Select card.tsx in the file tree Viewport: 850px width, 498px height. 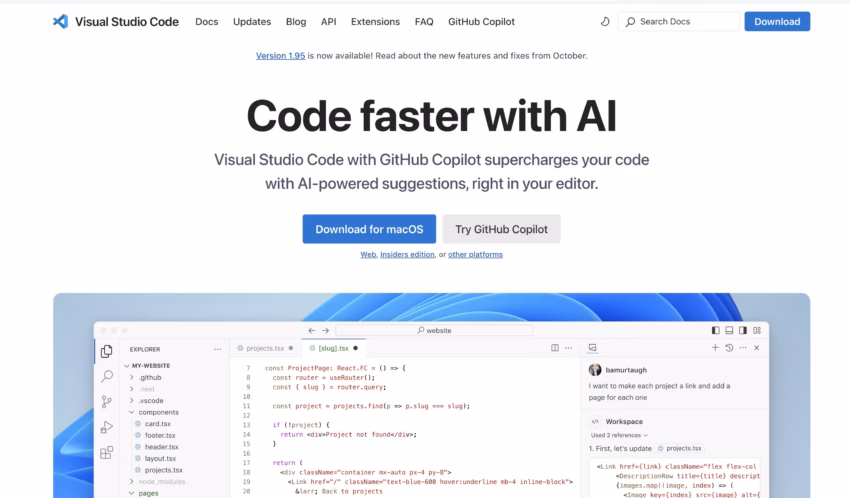pos(158,424)
